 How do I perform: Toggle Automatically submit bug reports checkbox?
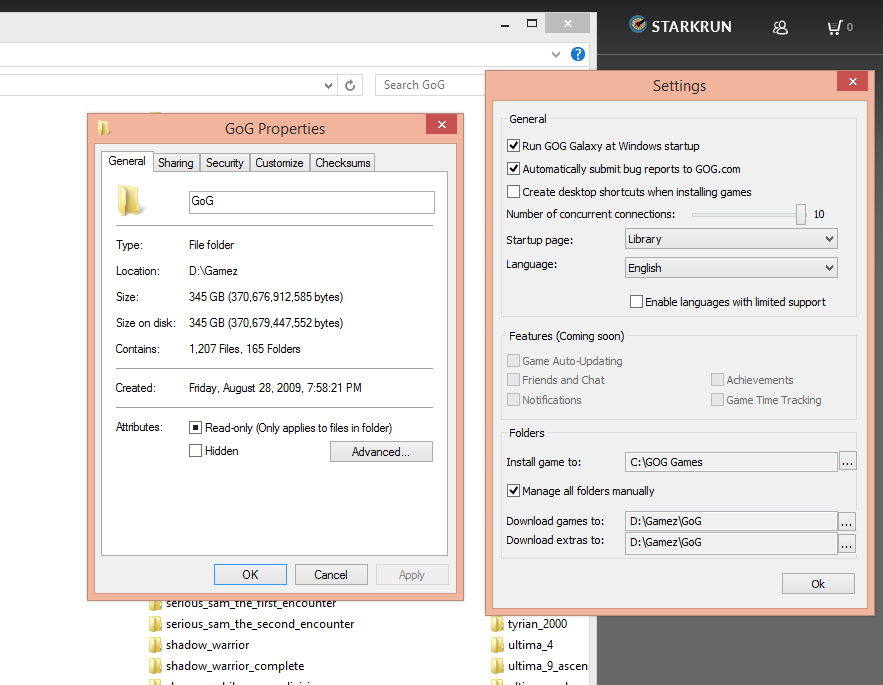coord(513,168)
